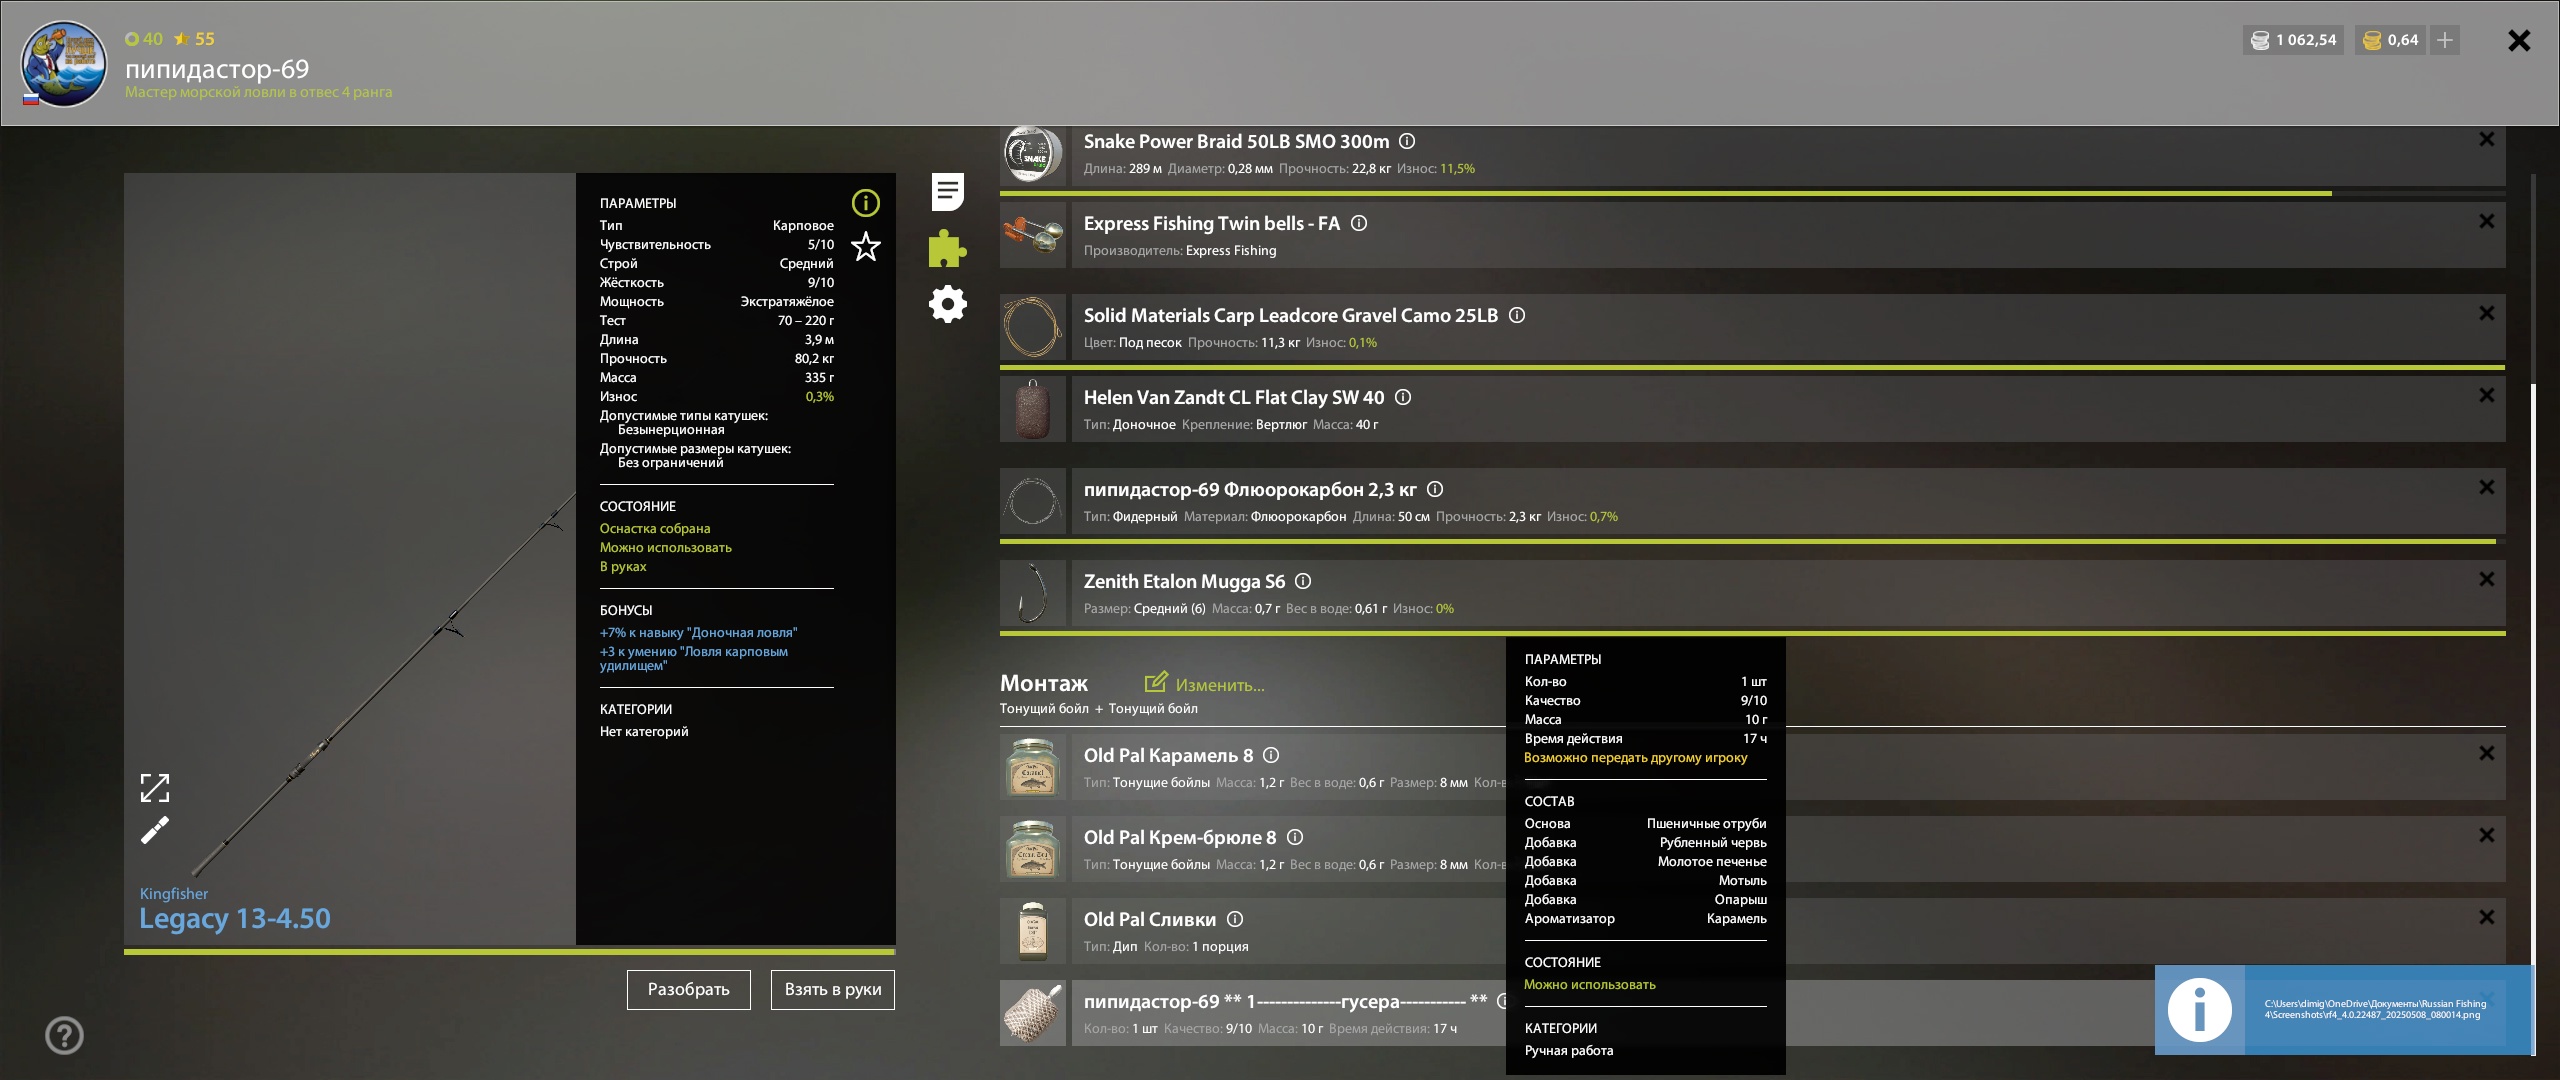The width and height of the screenshot is (2560, 1080).
Task: Select the Snake Power Braid line thumbnail
Action: click(x=1033, y=154)
